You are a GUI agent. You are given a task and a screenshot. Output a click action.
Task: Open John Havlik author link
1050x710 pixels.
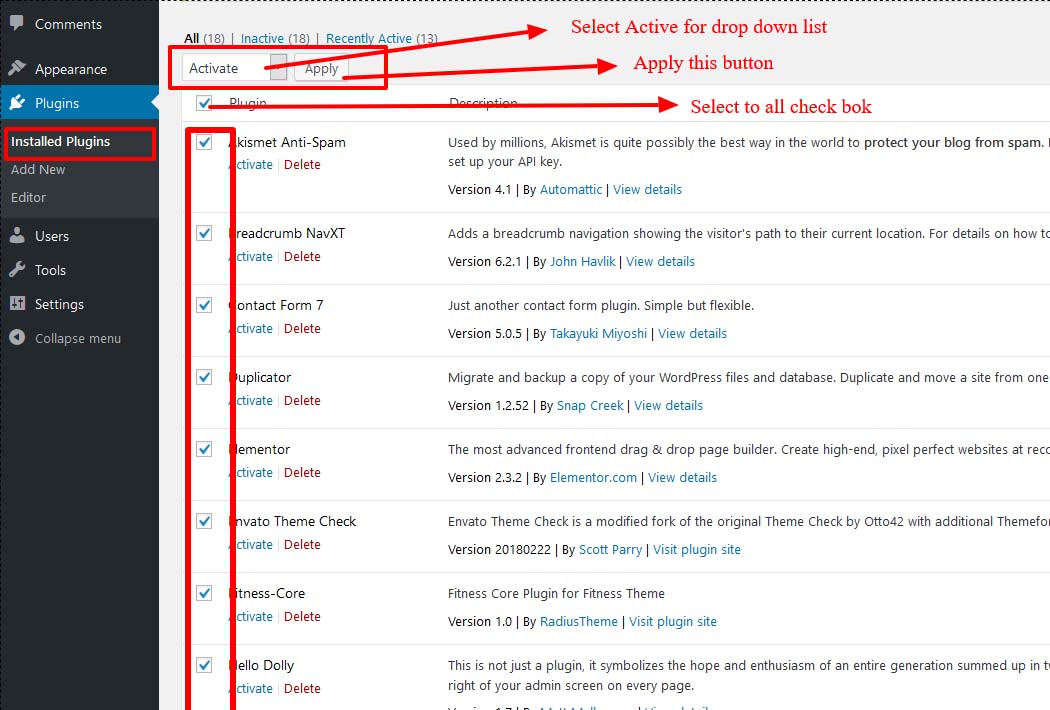point(582,261)
